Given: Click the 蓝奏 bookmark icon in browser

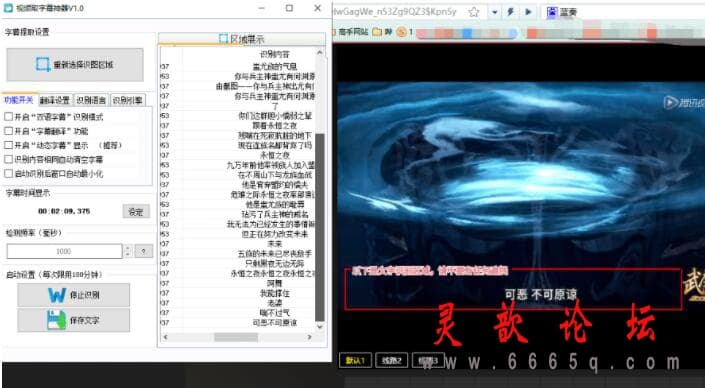Looking at the screenshot, I should (552, 12).
